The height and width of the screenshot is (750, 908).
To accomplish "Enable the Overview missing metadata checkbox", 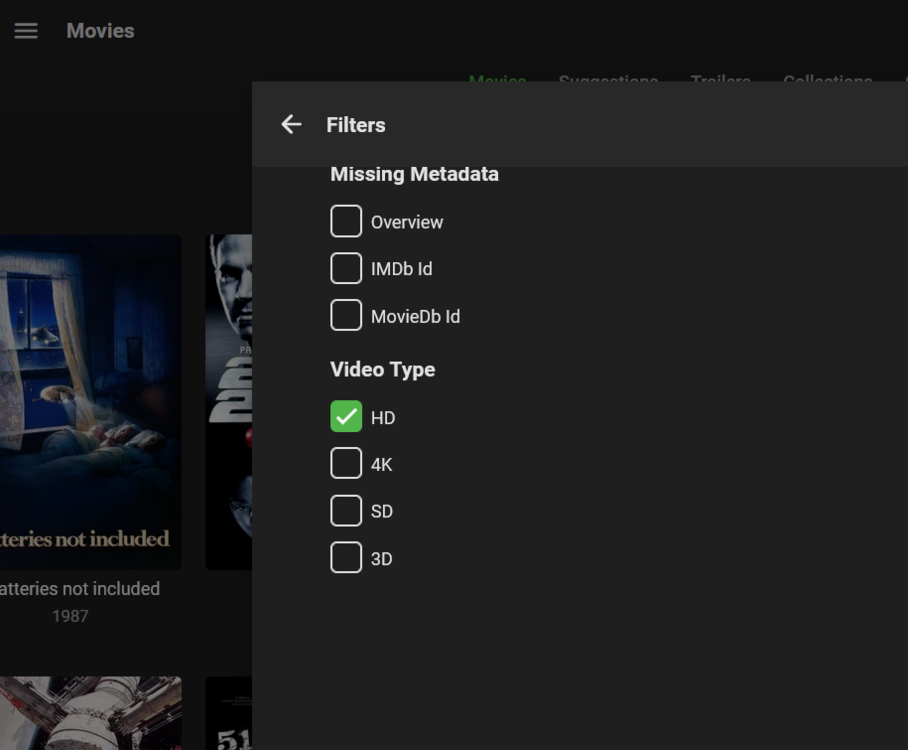I will (346, 222).
